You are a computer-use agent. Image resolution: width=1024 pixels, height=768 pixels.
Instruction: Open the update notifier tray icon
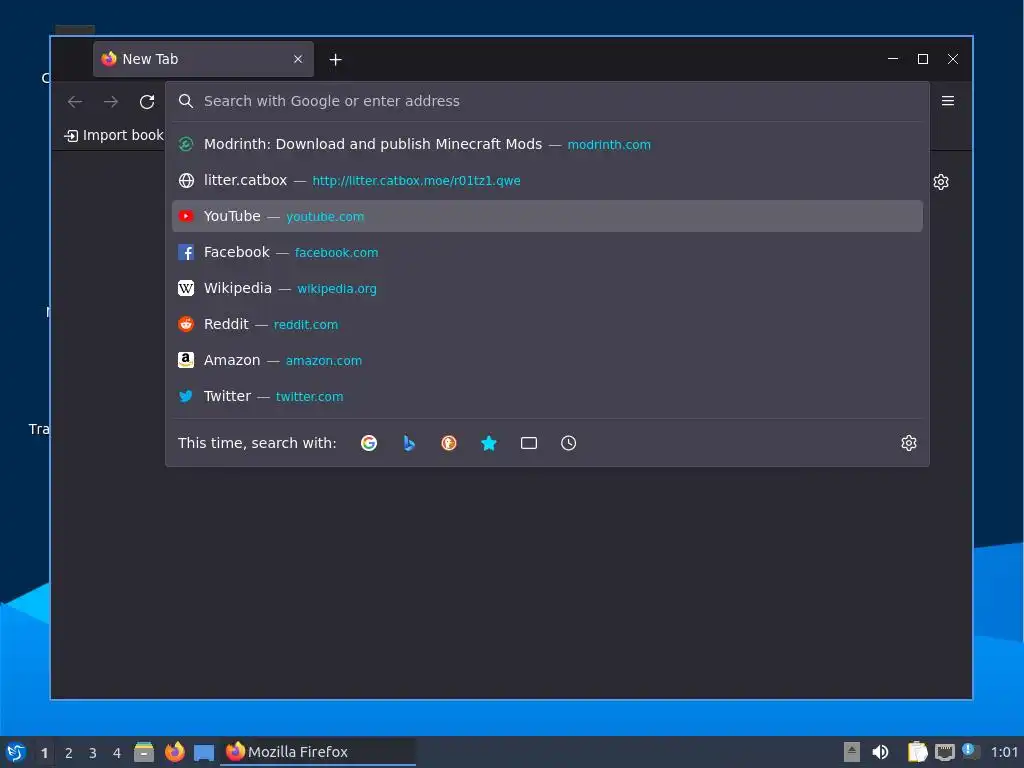click(970, 752)
